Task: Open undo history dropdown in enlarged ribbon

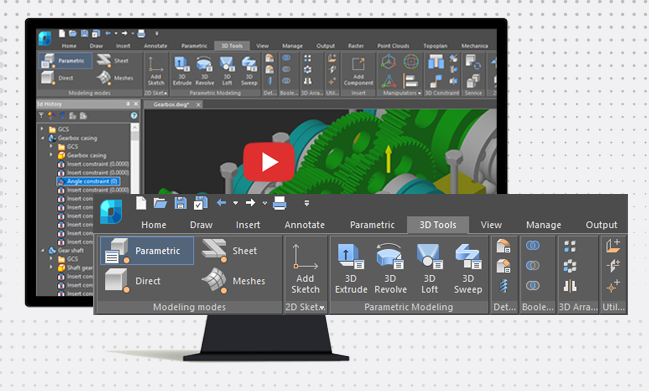Action: pos(235,203)
